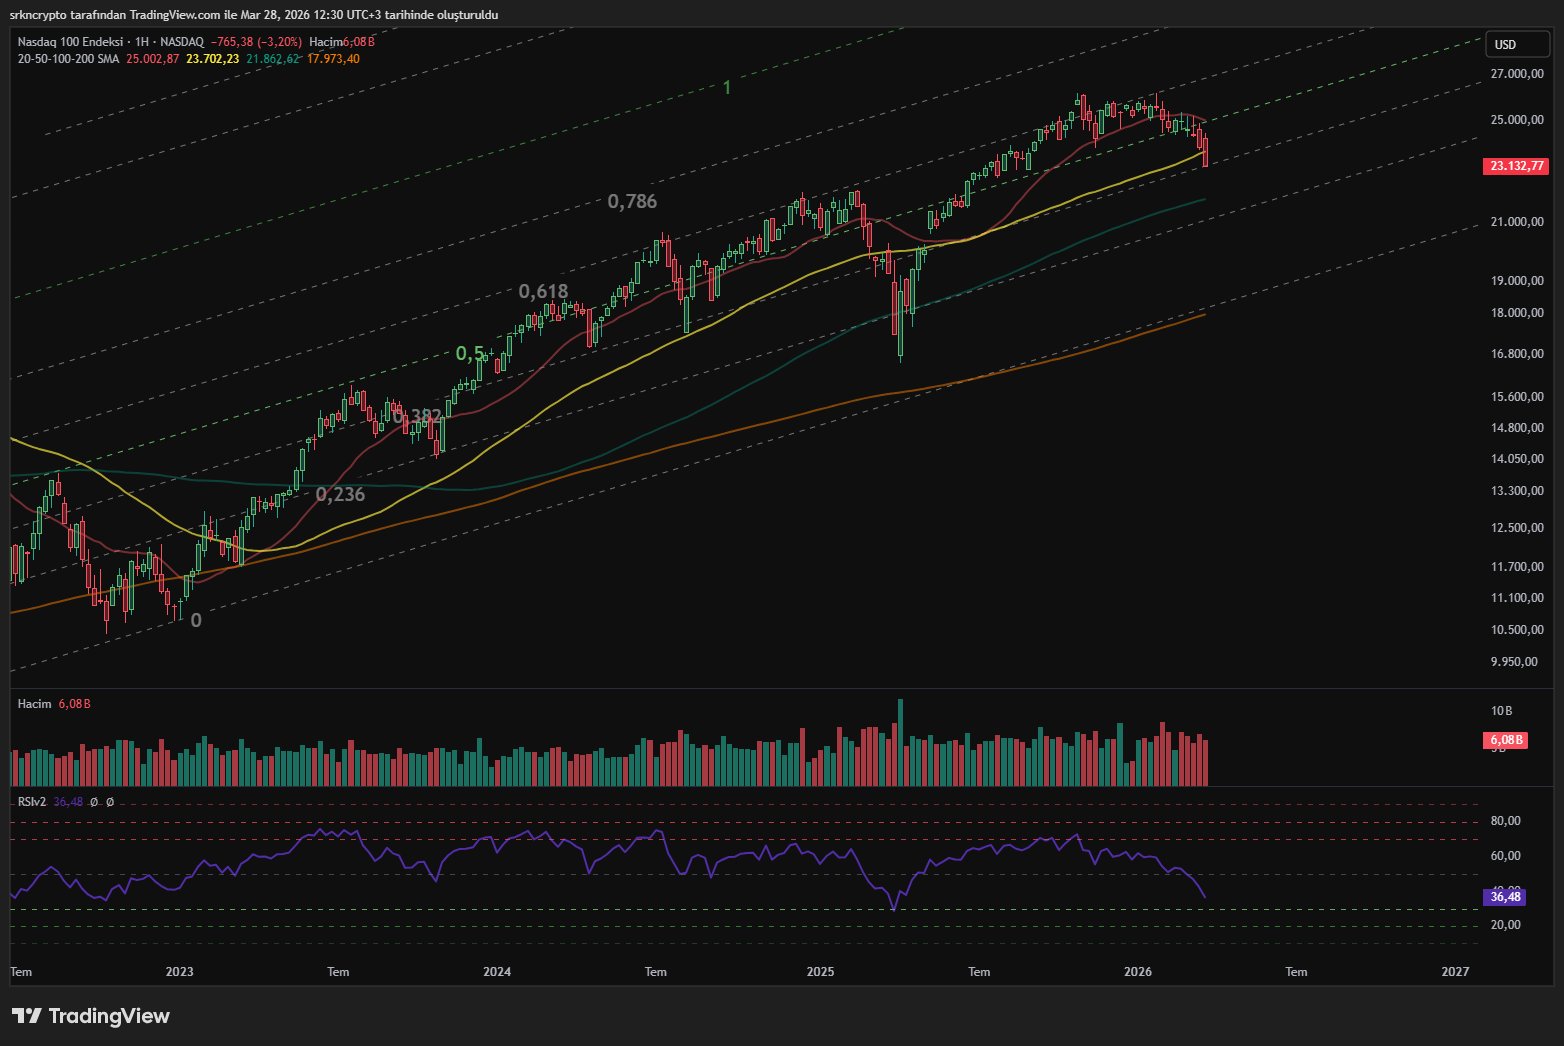Screen dimensions: 1564x1046
Task: Open the 20-50-100-200 SMA indicator legend
Action: pos(68,59)
